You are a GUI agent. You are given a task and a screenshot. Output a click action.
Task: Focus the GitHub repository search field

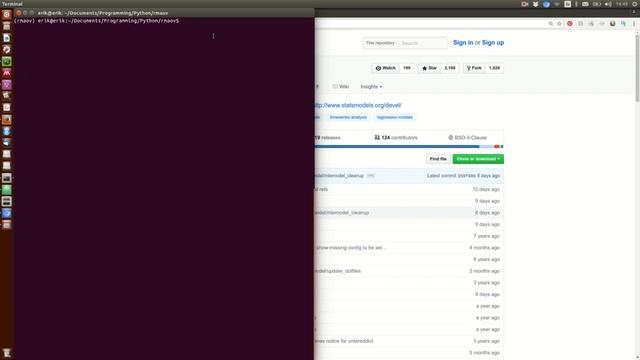coord(422,43)
